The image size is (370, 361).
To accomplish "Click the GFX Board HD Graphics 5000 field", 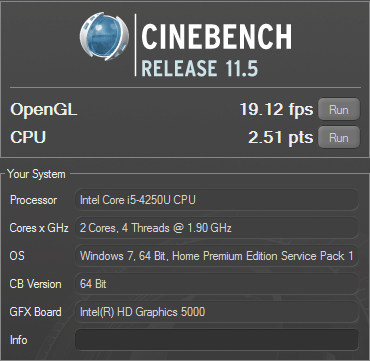I will (217, 312).
